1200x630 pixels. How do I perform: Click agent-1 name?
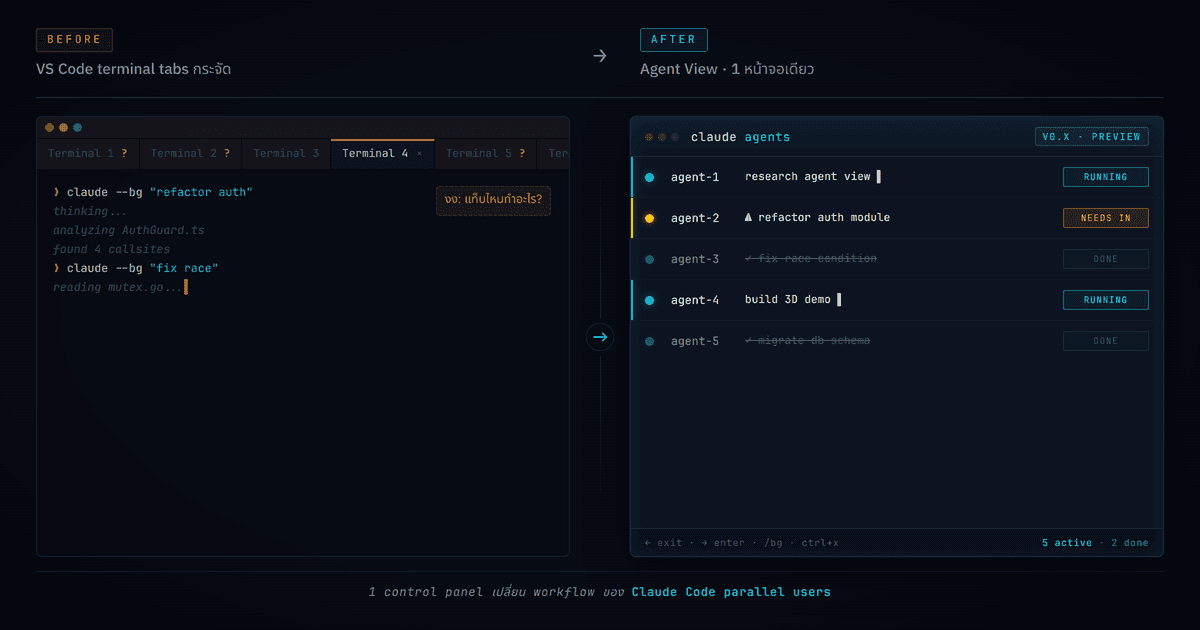point(695,177)
